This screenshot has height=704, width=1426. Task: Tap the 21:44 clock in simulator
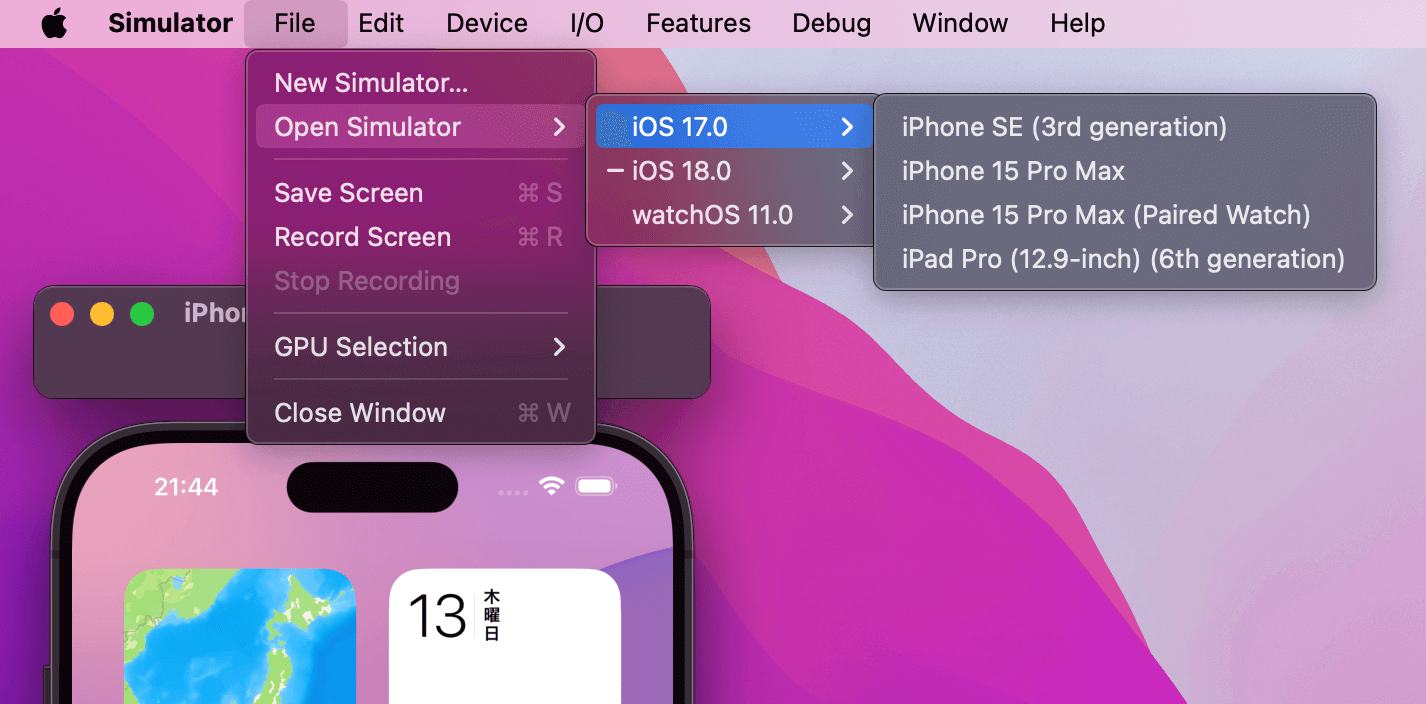pyautogui.click(x=186, y=487)
